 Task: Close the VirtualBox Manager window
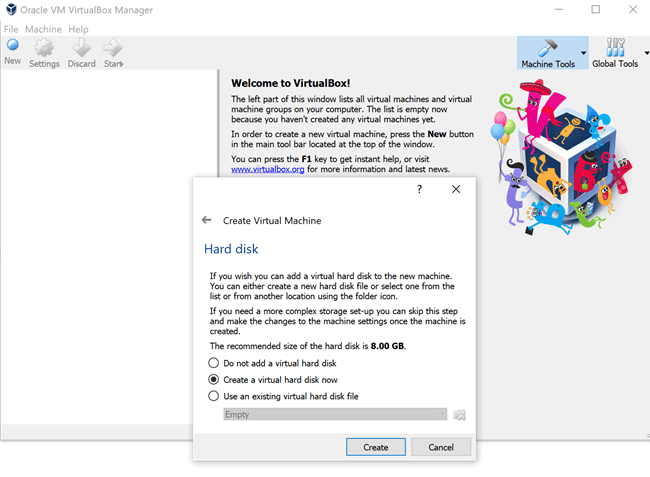pos(633,10)
